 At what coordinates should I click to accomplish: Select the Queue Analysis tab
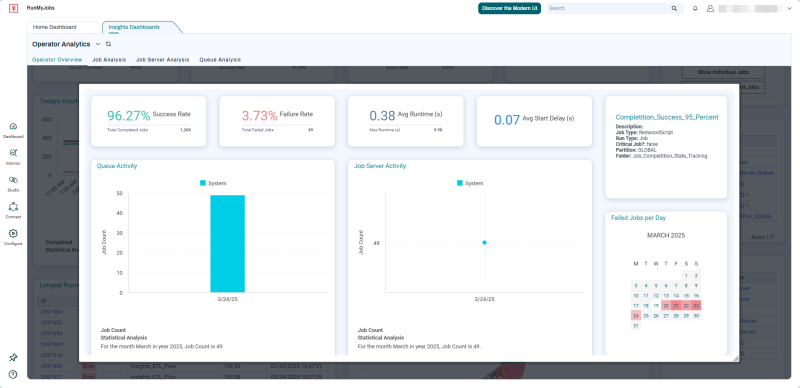pos(220,60)
